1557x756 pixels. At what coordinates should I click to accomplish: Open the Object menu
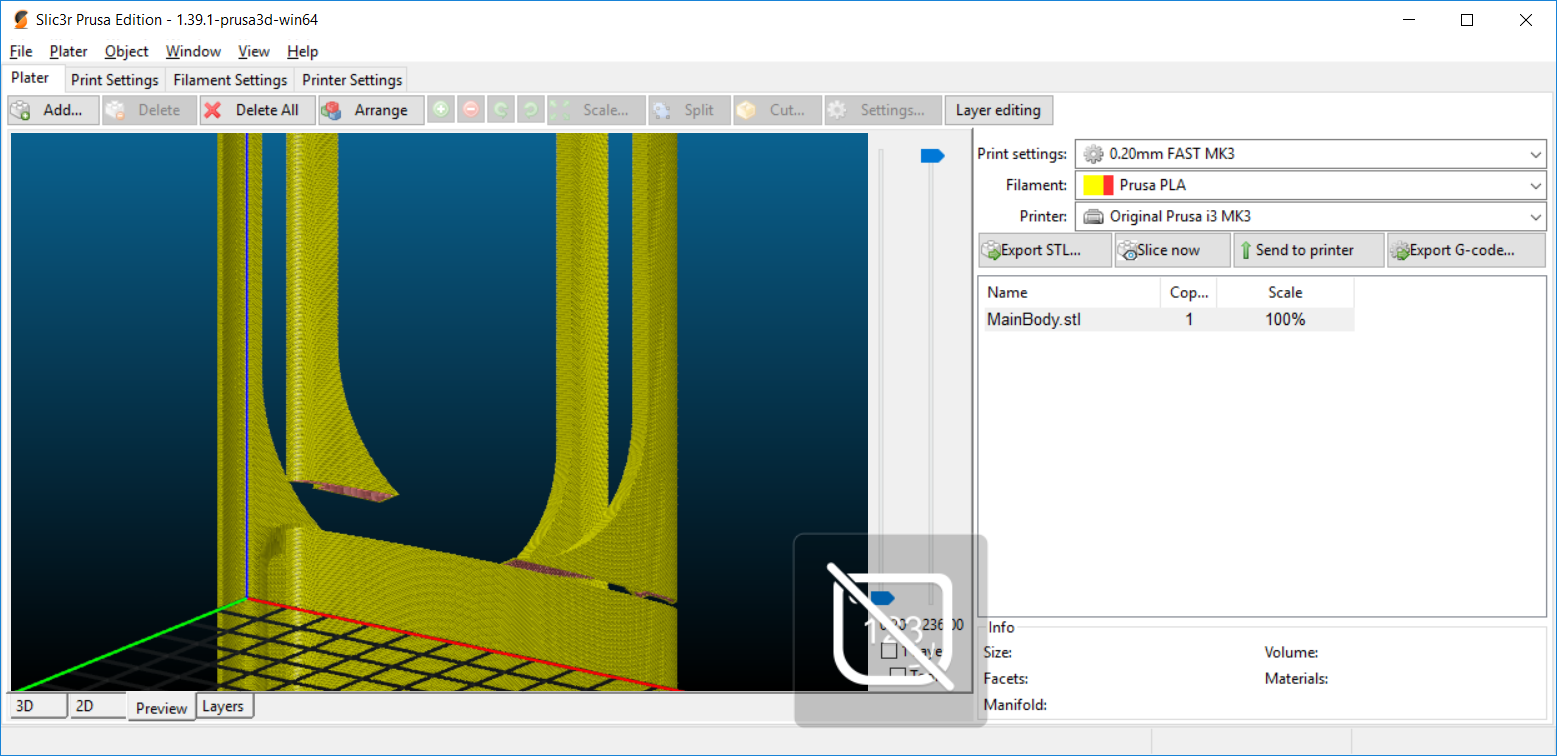click(126, 51)
